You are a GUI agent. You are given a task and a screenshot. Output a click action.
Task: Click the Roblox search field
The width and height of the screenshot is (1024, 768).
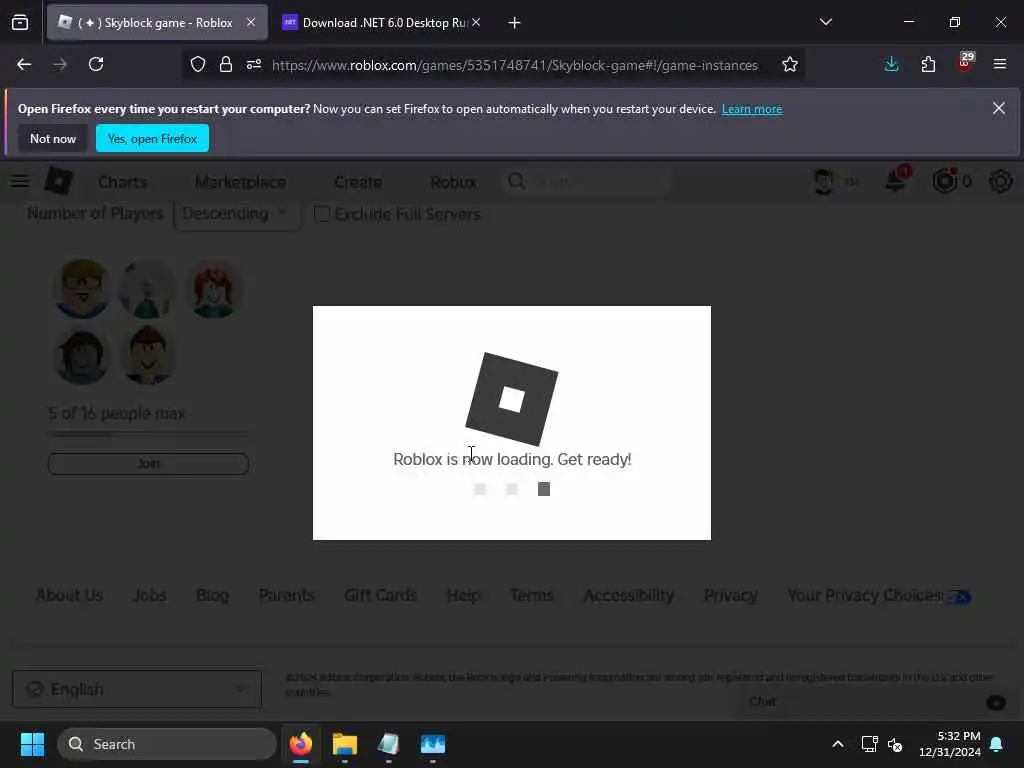(x=588, y=181)
